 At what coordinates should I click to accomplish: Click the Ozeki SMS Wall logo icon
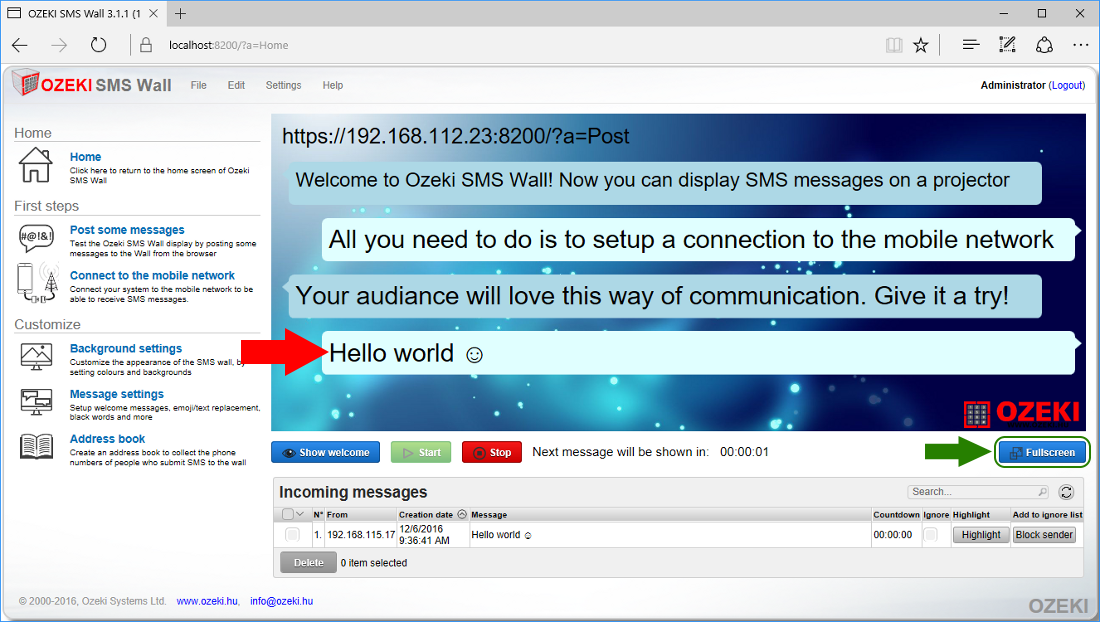(26, 83)
